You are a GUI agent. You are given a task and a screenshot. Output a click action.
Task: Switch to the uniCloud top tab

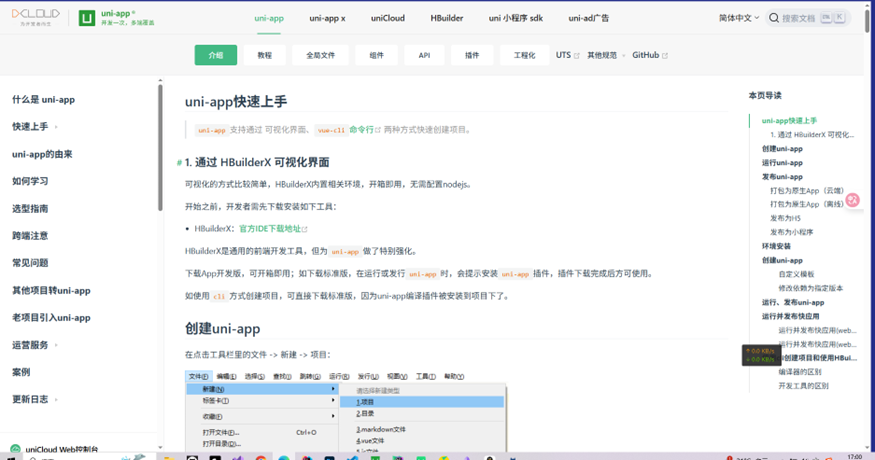coord(388,18)
